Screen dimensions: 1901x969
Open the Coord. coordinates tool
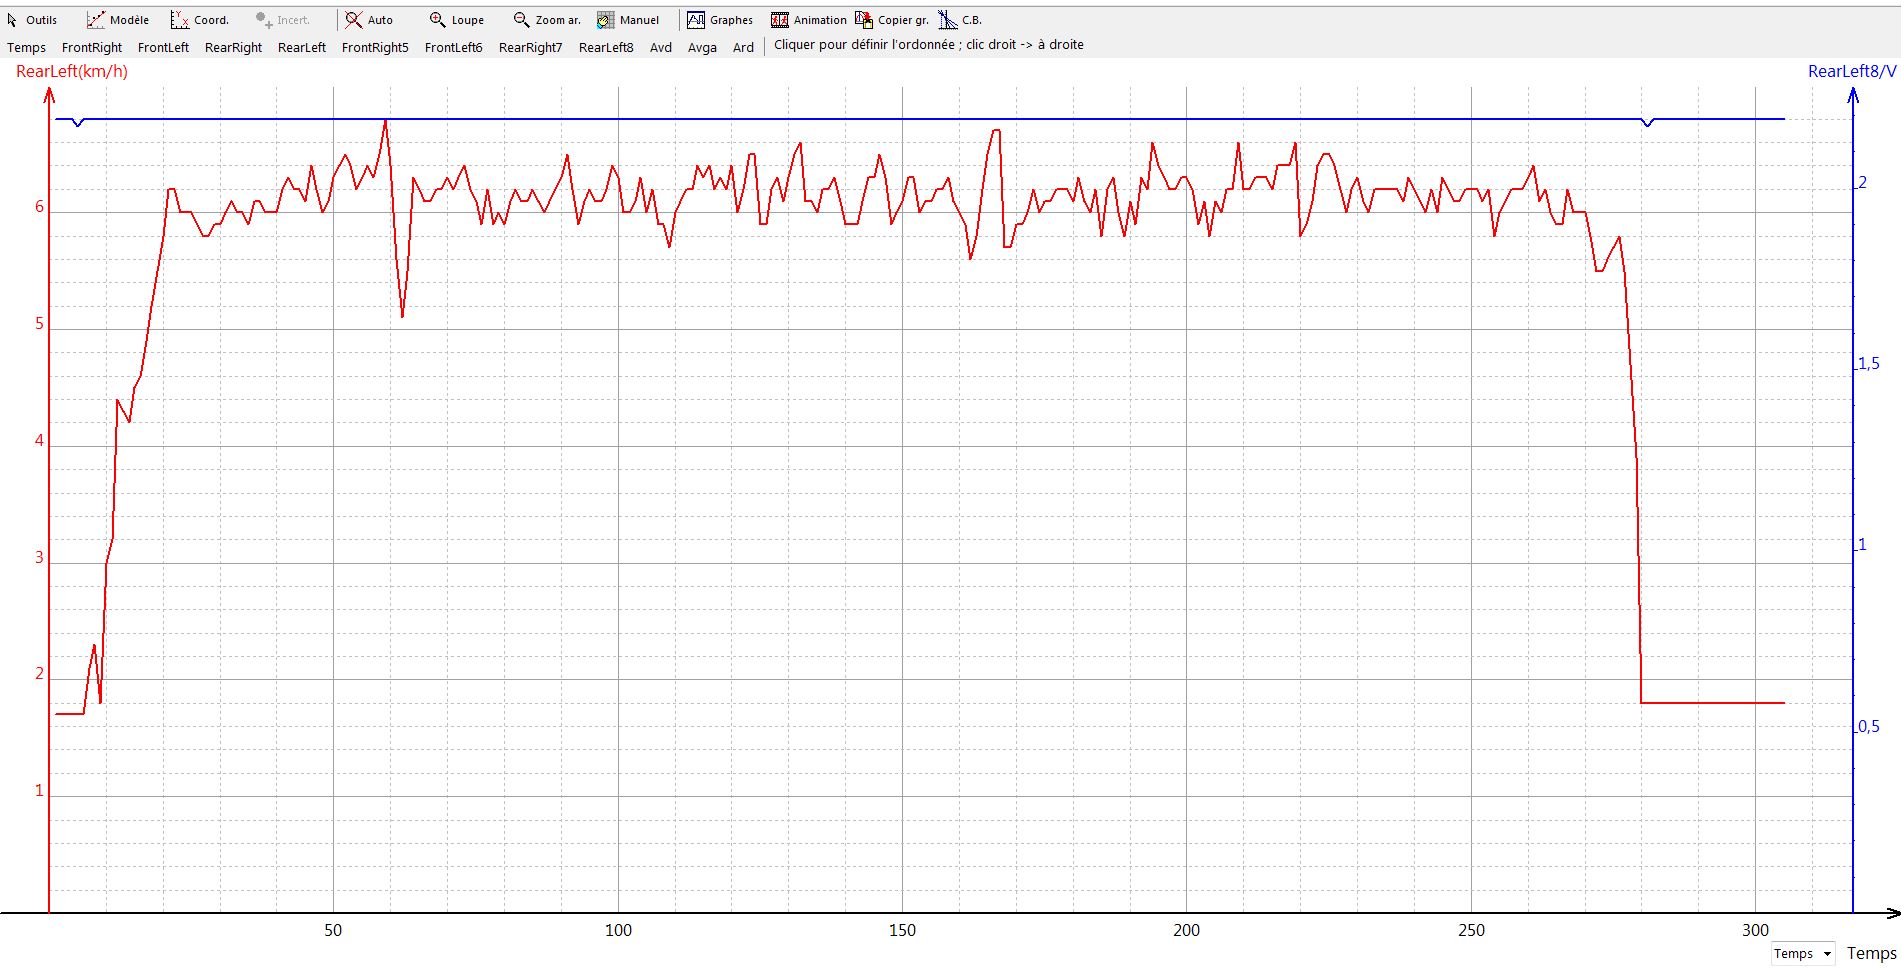click(x=200, y=20)
